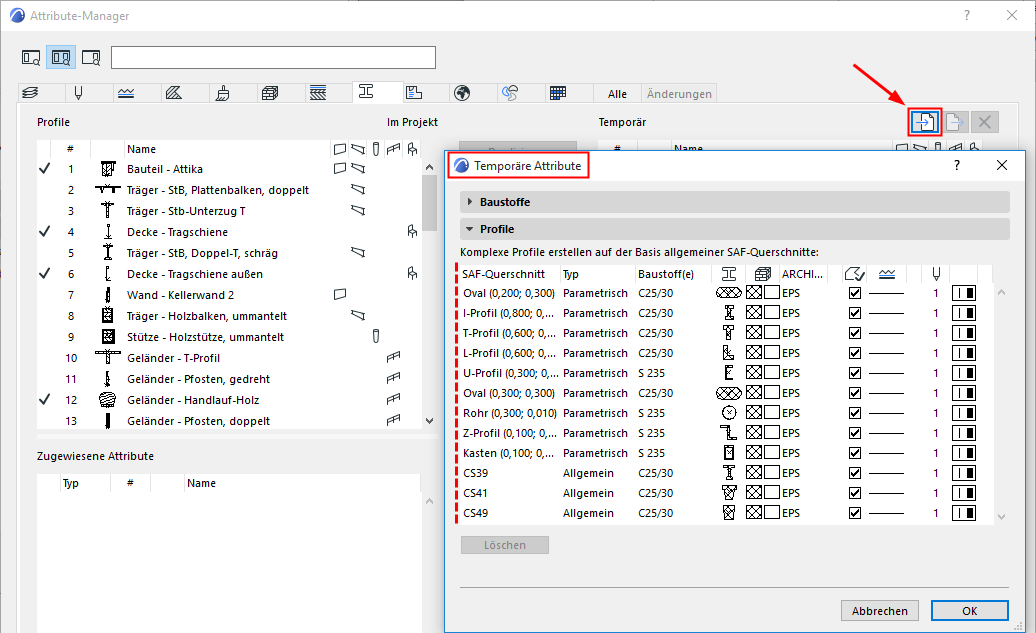The image size is (1036, 633).
Task: Open the Operation profiles grid tab
Action: click(558, 93)
